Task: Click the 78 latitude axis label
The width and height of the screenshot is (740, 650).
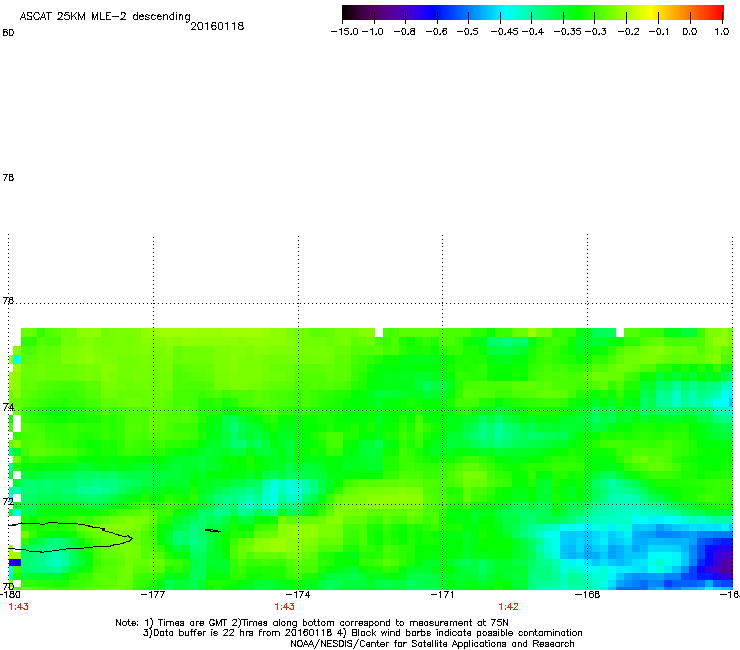Action: [8, 177]
